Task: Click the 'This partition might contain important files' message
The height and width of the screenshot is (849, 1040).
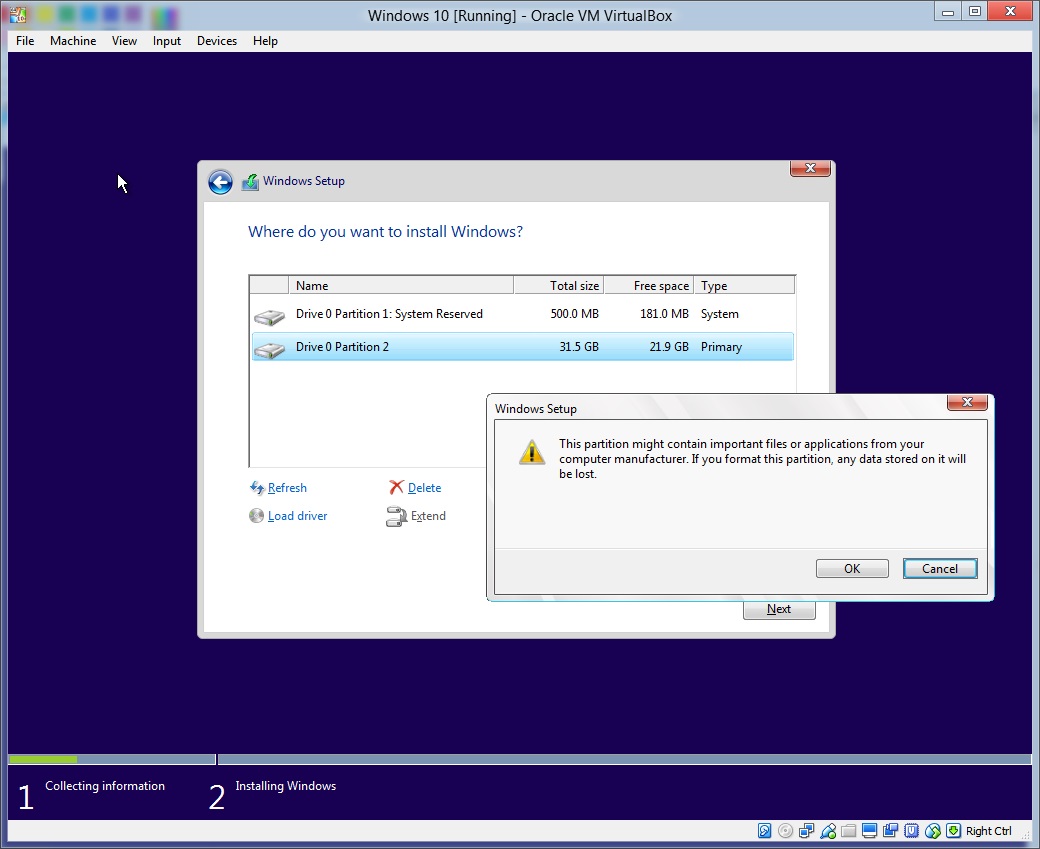Action: [762, 458]
